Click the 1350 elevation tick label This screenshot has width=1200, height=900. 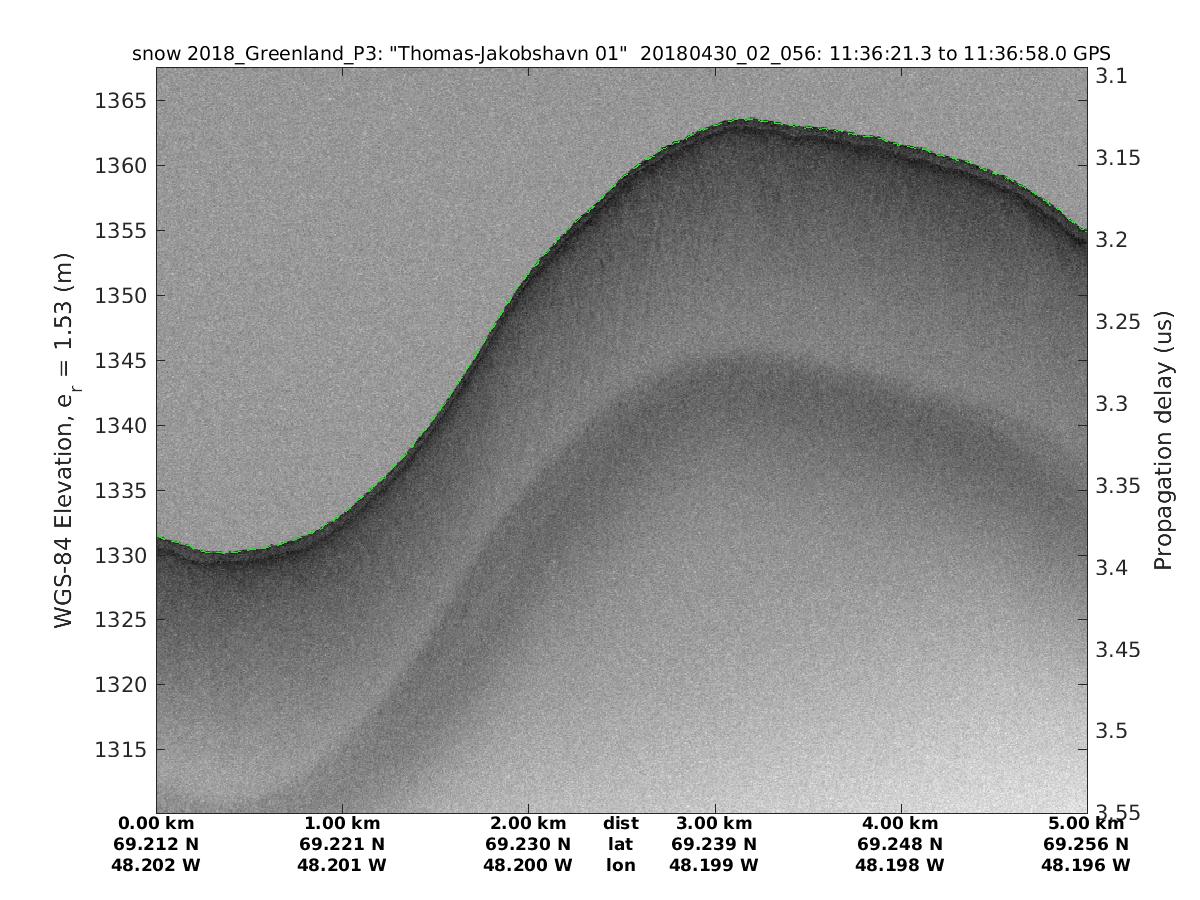coord(120,296)
